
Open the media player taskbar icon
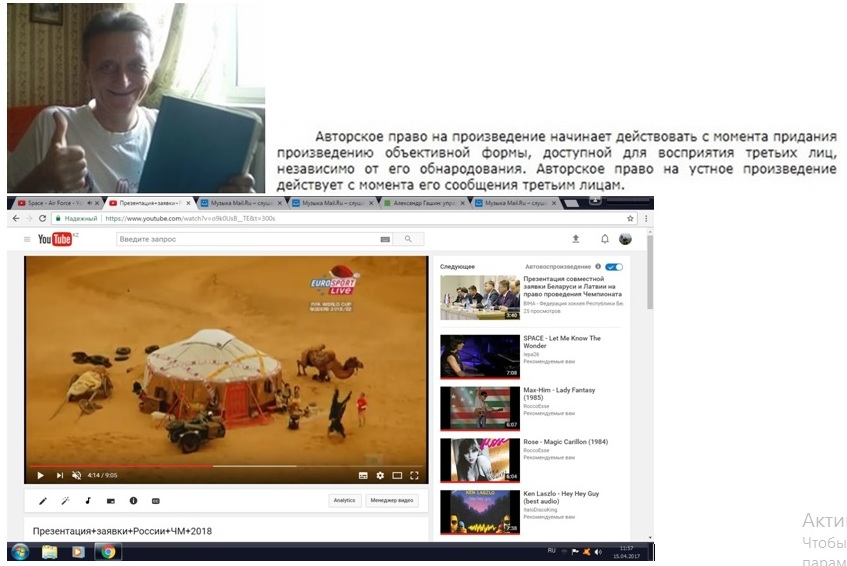click(x=79, y=552)
